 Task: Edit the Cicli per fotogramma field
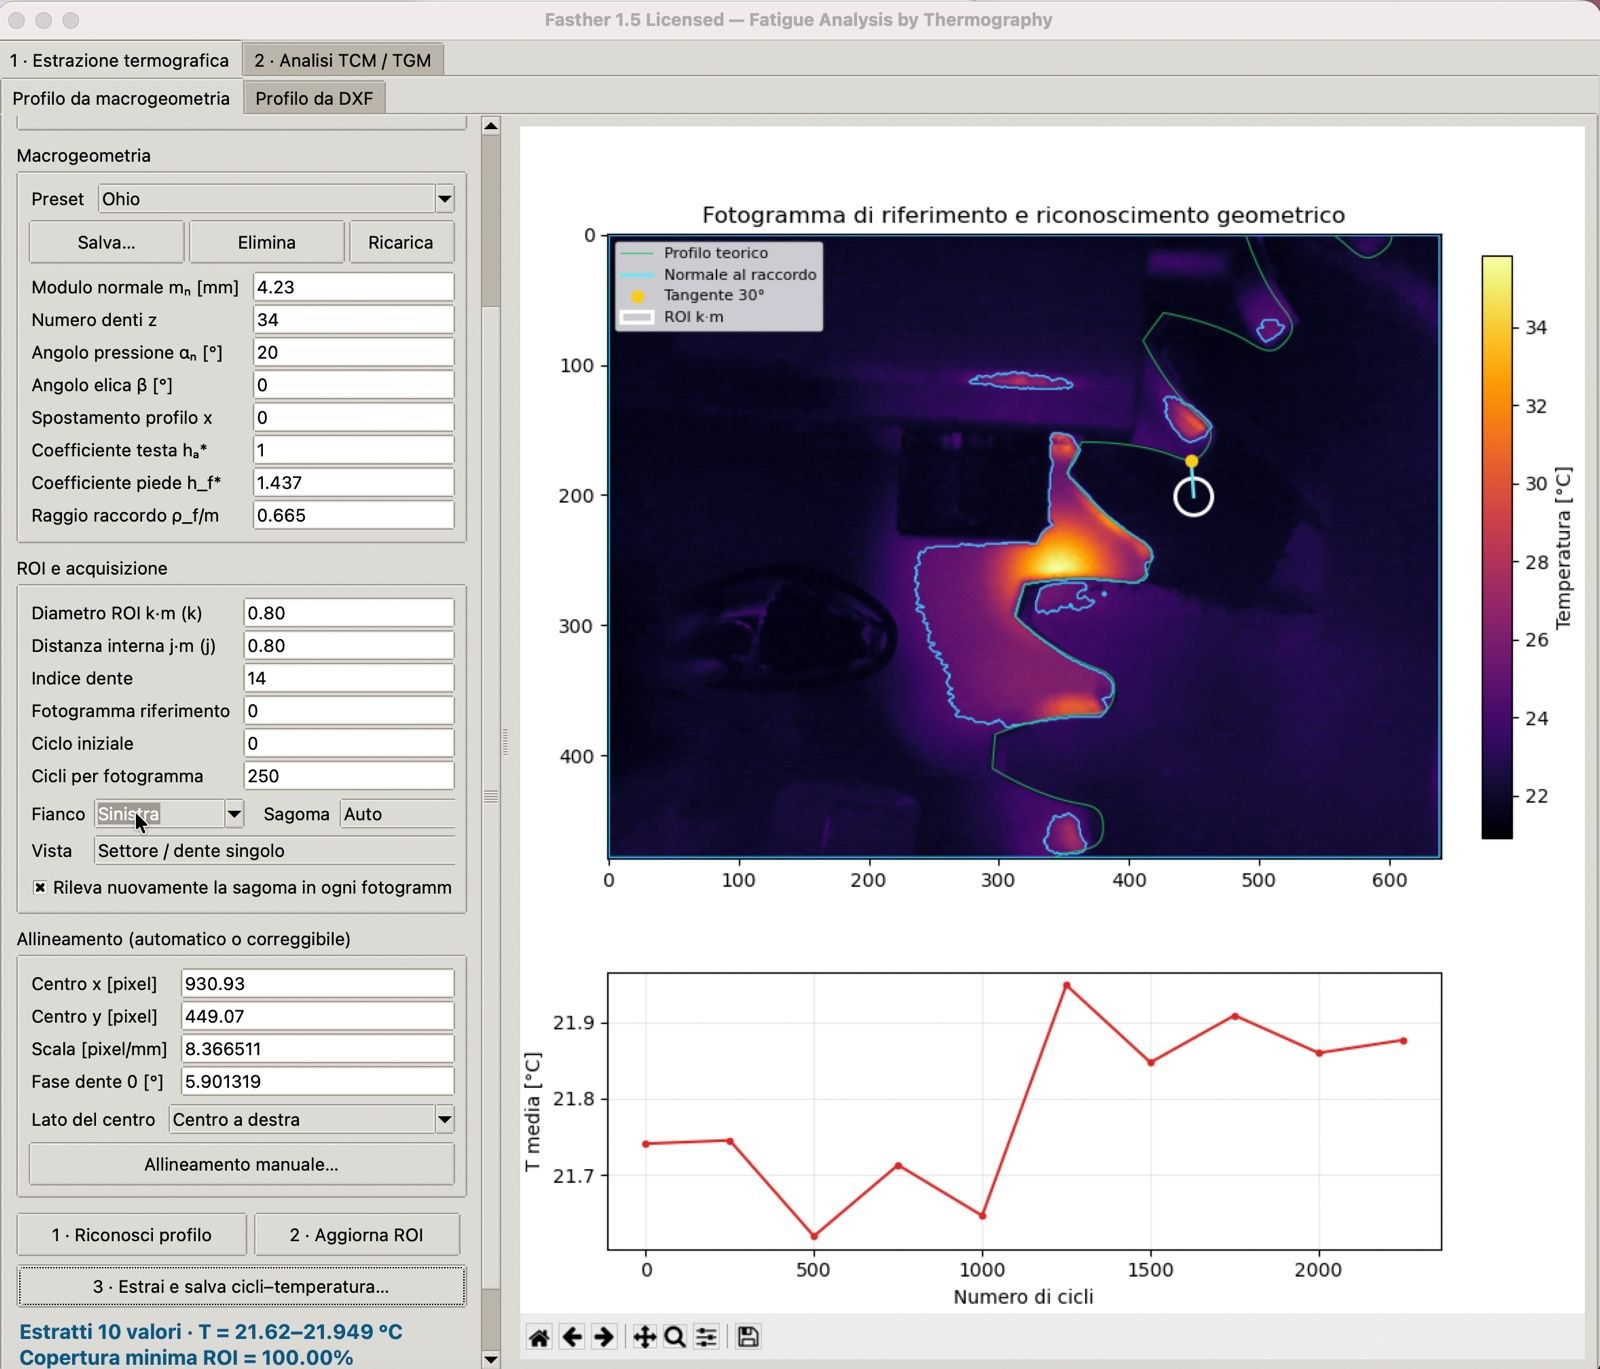(348, 776)
